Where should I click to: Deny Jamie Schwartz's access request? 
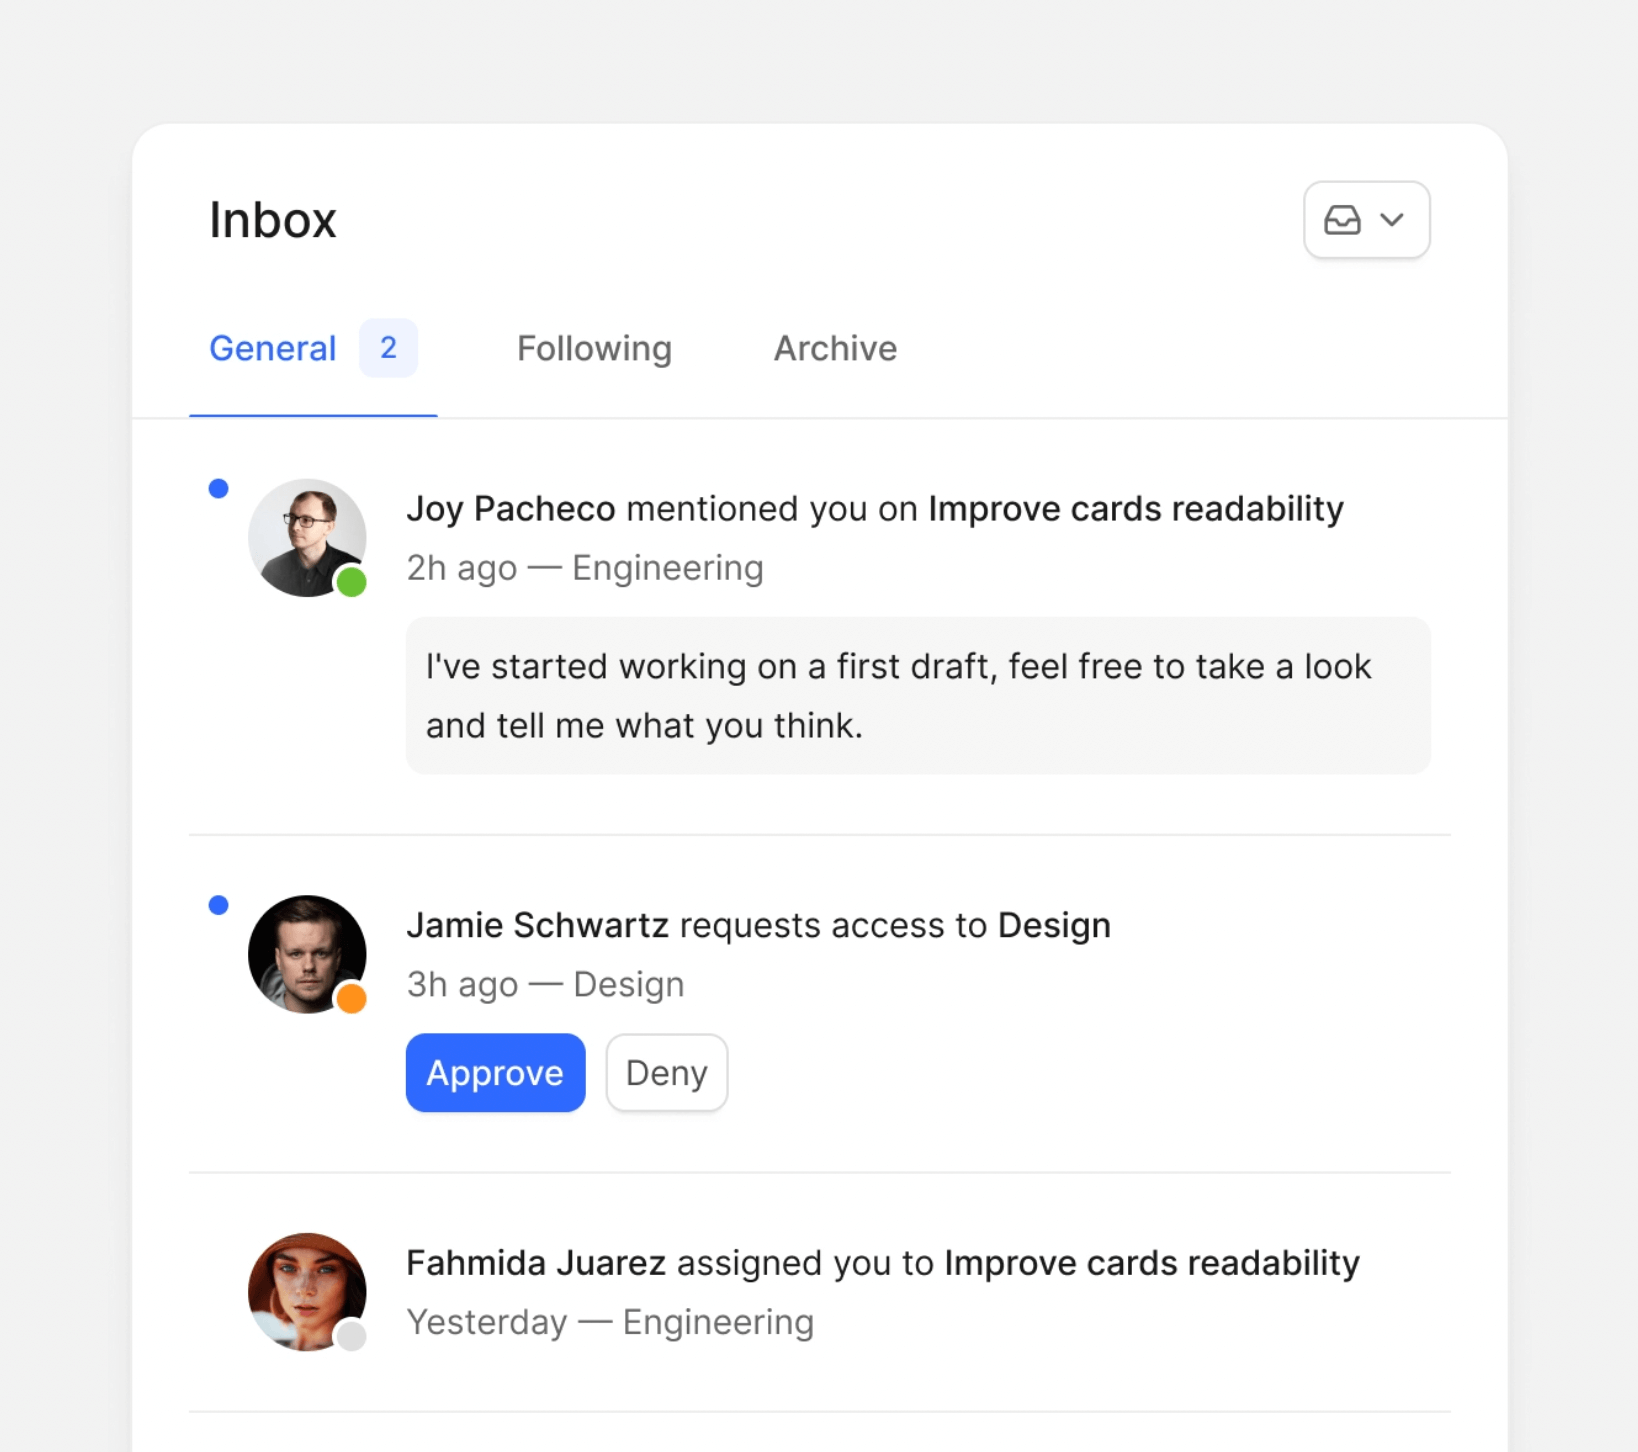[x=666, y=1073]
